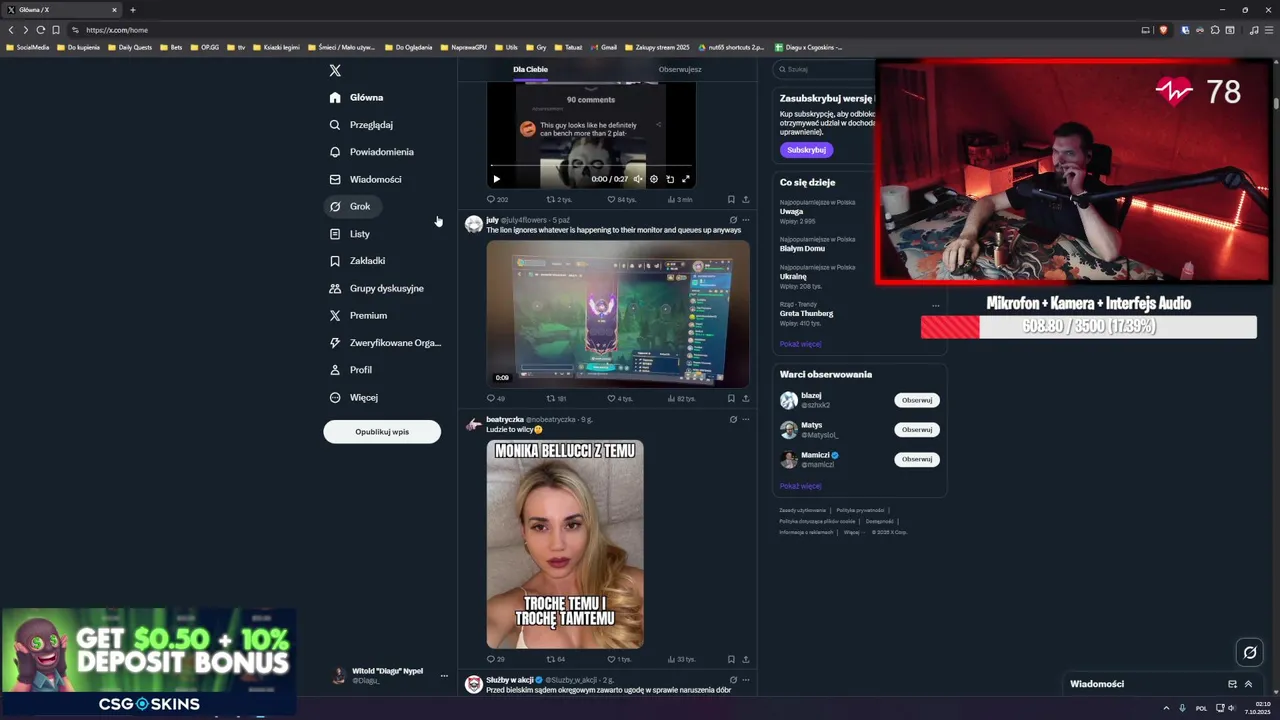
Task: Open Profil page
Action: 351,370
